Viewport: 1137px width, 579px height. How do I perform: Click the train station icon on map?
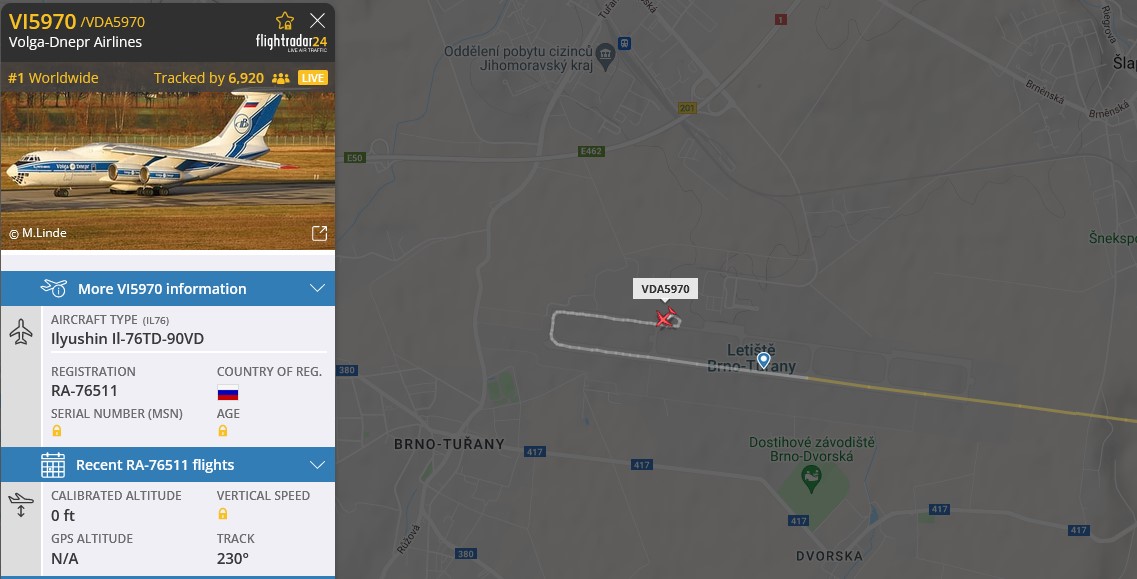pos(624,44)
